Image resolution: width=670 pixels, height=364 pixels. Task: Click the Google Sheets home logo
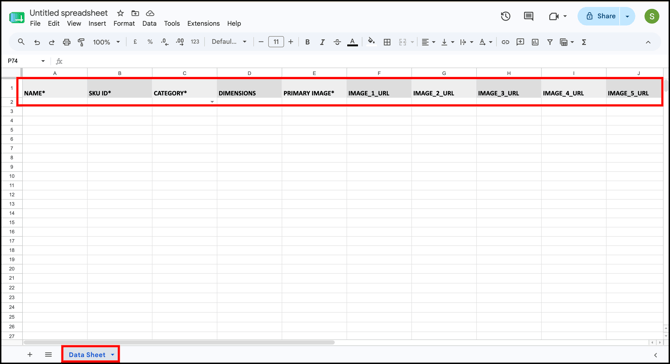coord(17,18)
